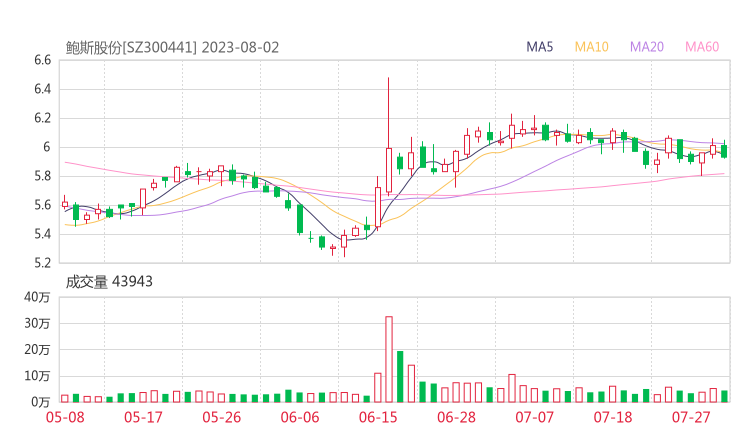The height and width of the screenshot is (440, 740).
Task: Click the MA10 legend label
Action: [591, 47]
